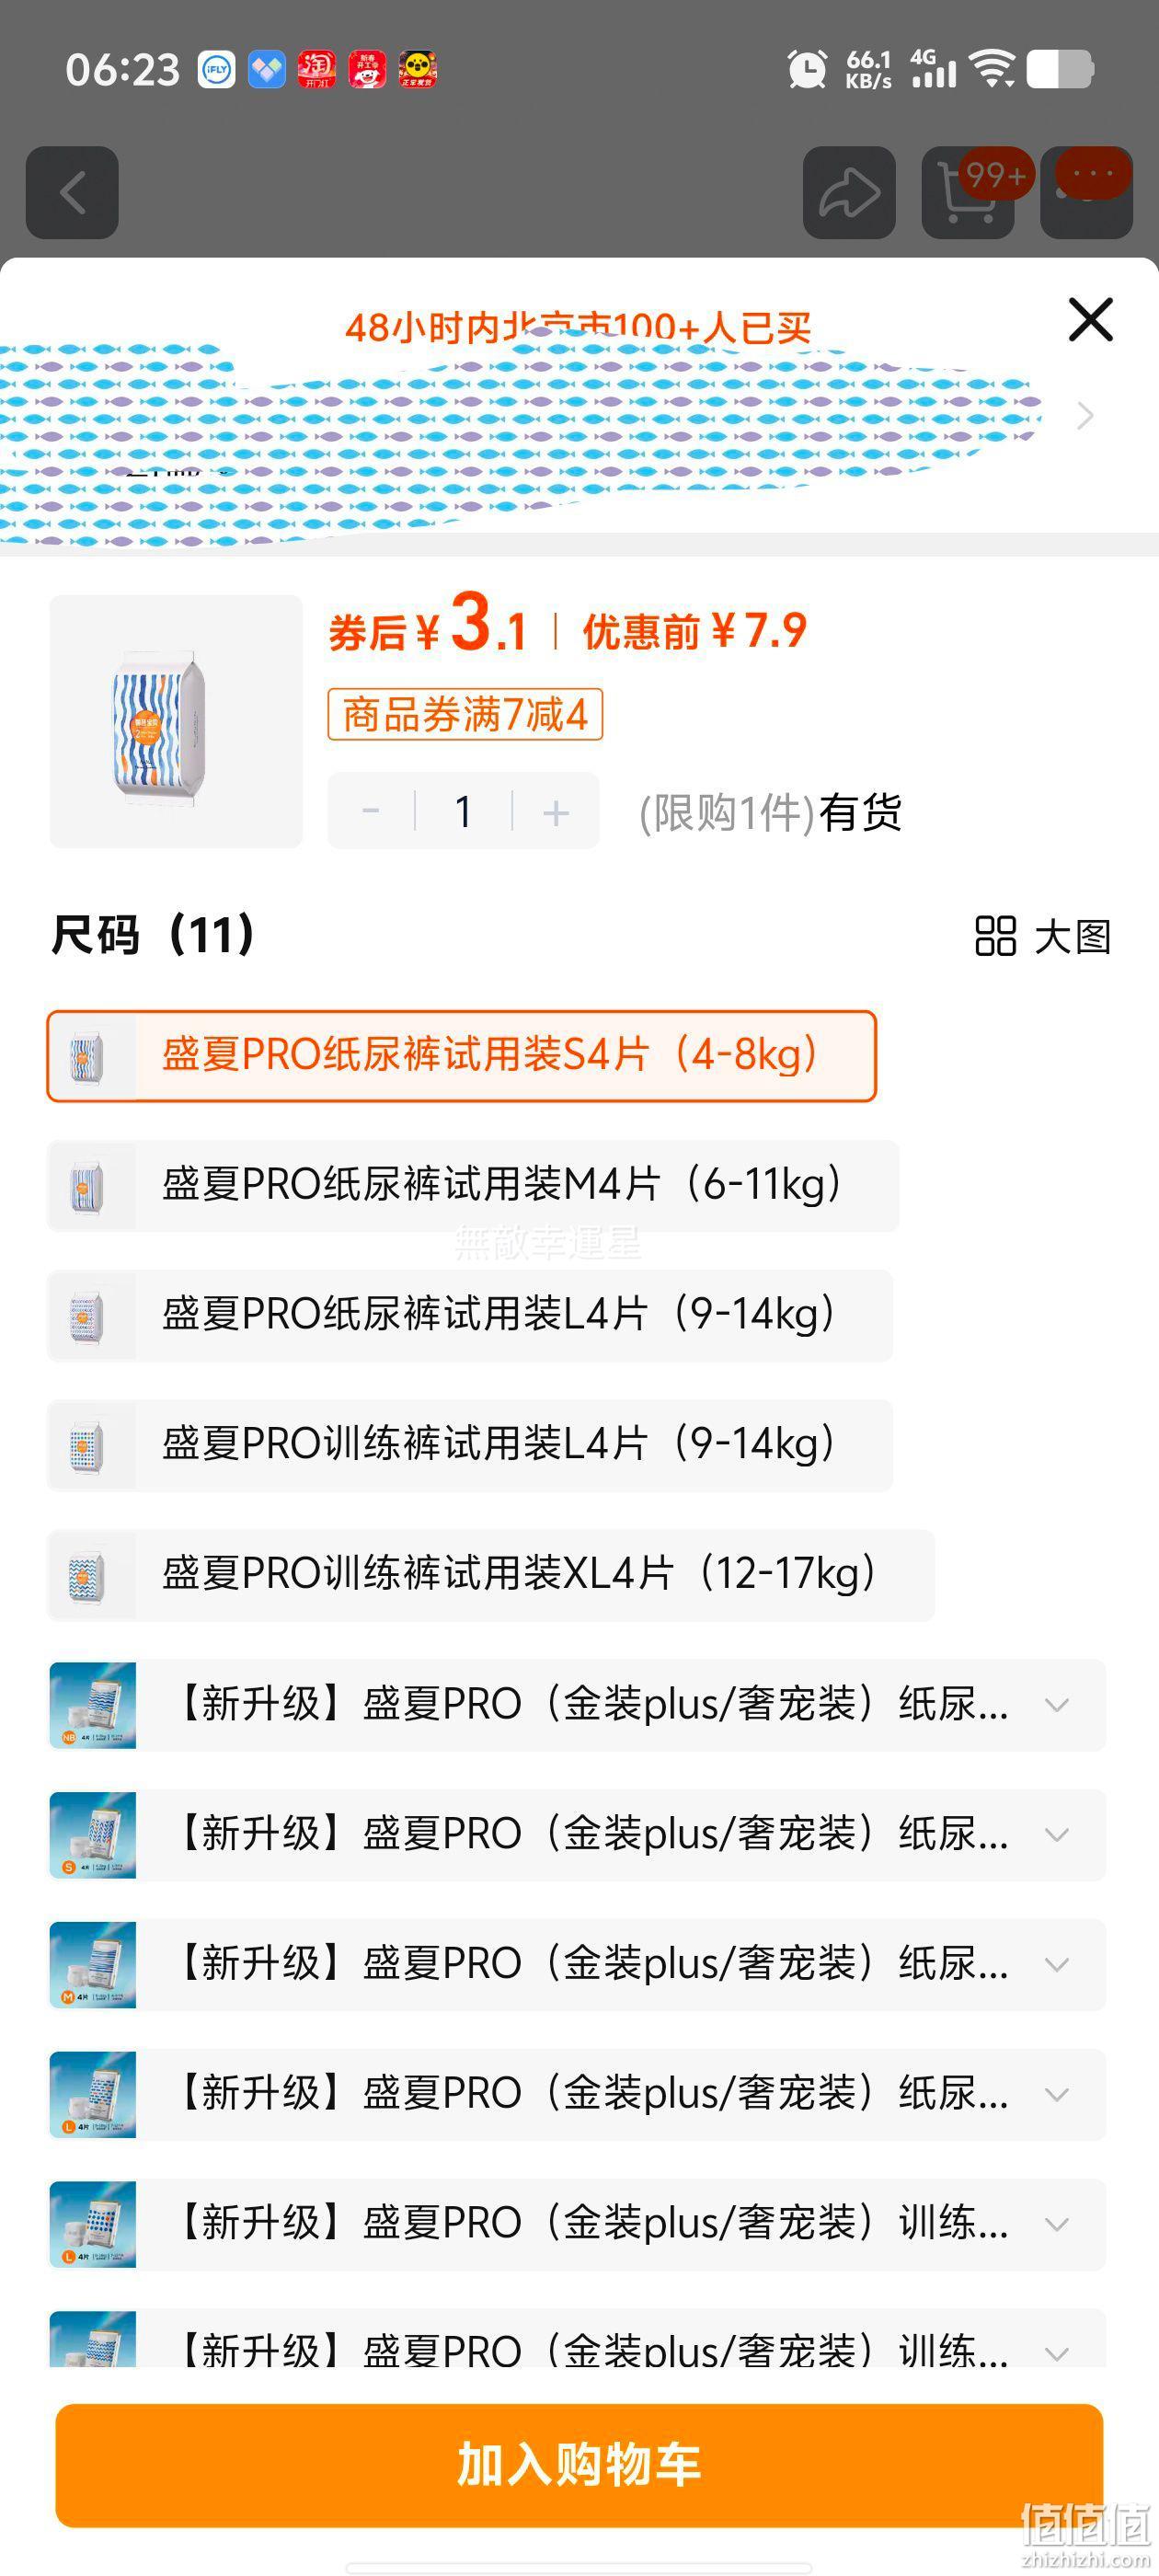The width and height of the screenshot is (1159, 2576).
Task: Select 训练裤试用装L4片 (9-14kg) option
Action: (470, 1446)
